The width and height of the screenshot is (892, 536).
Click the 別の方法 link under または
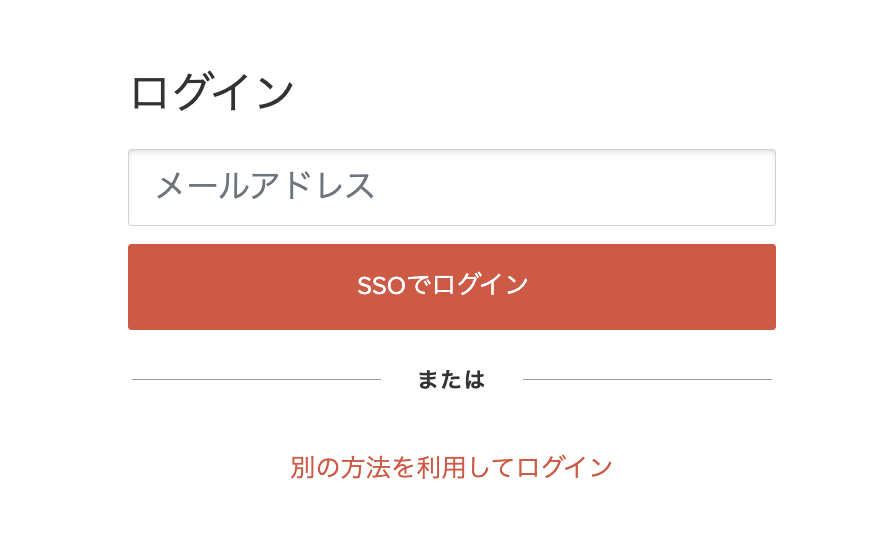pyautogui.click(x=451, y=468)
